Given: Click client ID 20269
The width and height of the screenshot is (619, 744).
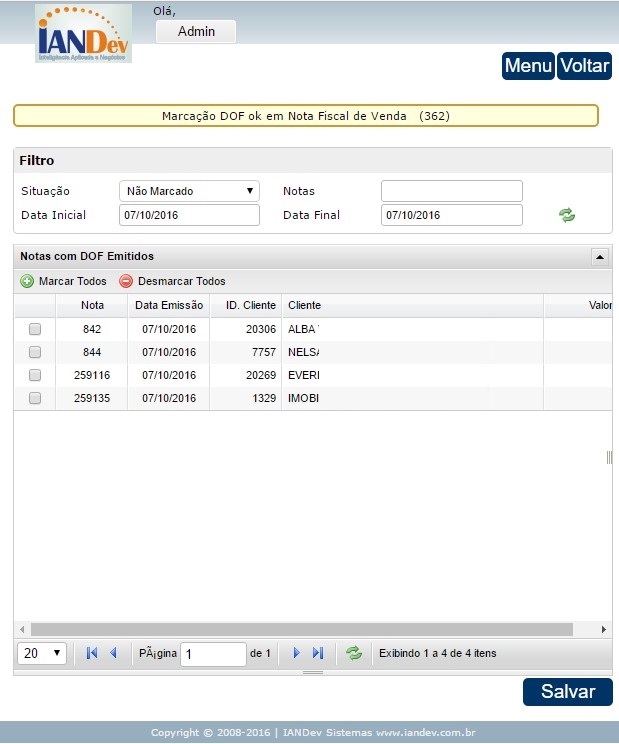Looking at the screenshot, I should [x=261, y=375].
